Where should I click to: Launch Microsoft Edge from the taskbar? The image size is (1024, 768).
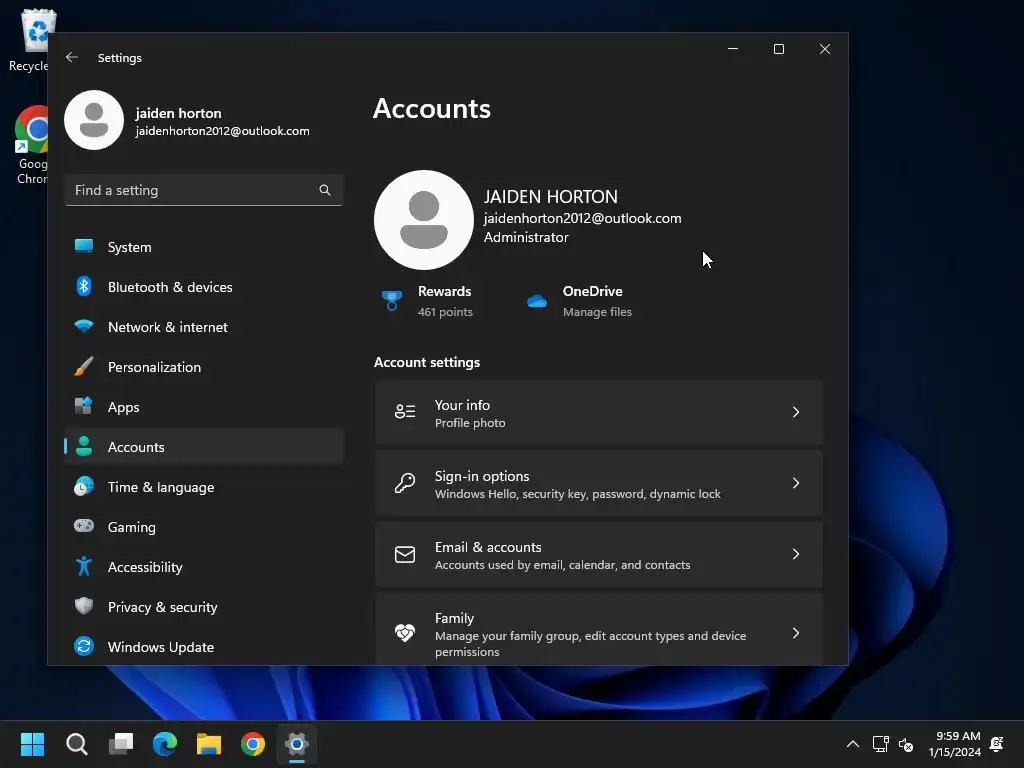point(165,744)
